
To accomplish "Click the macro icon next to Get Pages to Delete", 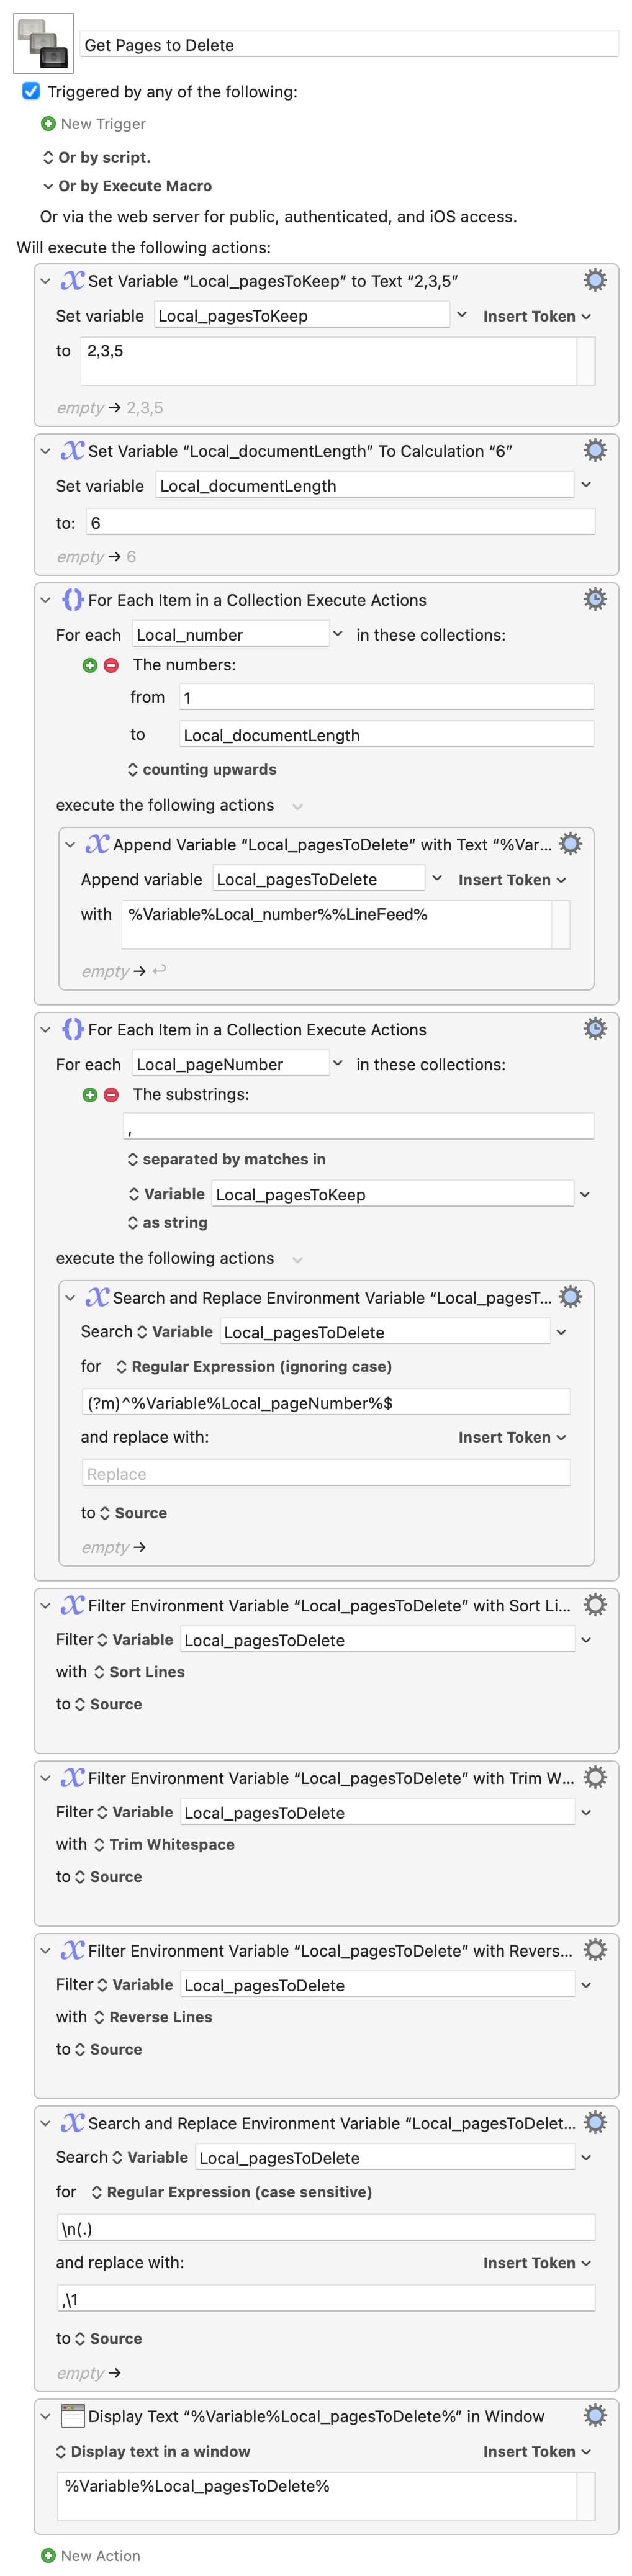I will click(x=43, y=43).
